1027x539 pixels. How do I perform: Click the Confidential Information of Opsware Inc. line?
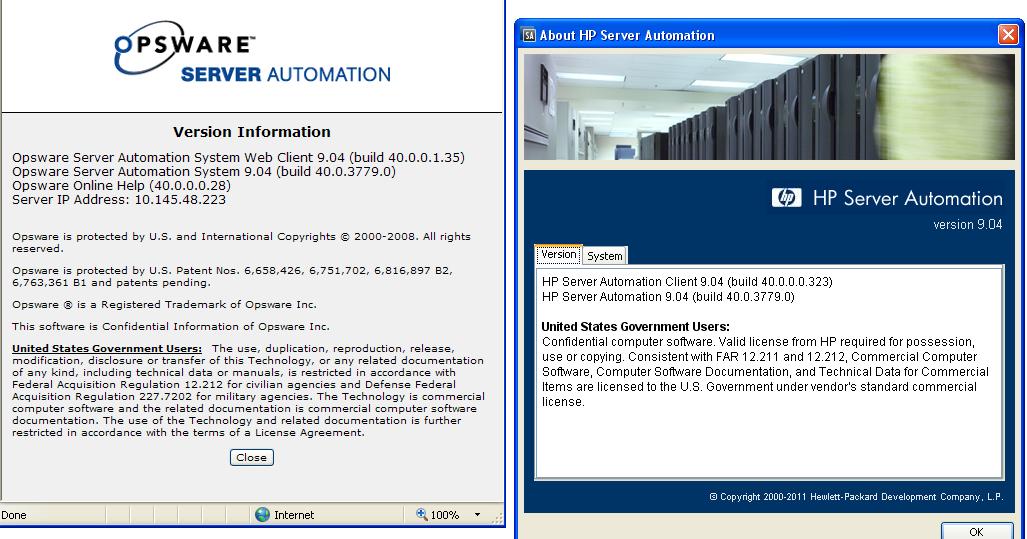(x=171, y=326)
